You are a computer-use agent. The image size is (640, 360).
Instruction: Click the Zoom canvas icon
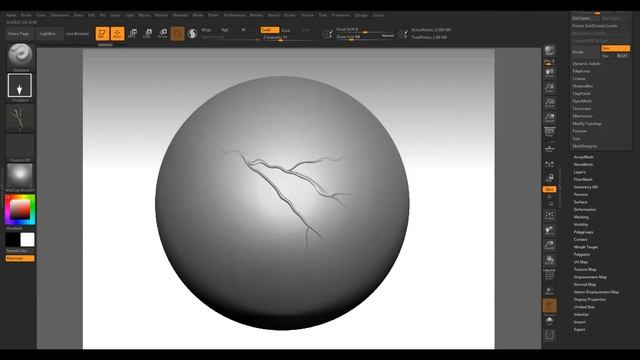(x=549, y=89)
